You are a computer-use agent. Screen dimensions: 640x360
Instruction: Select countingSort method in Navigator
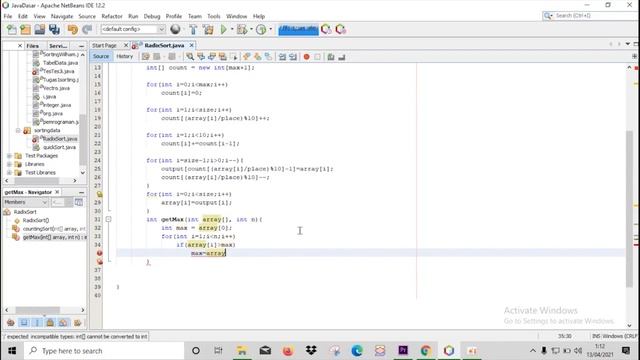coord(54,229)
